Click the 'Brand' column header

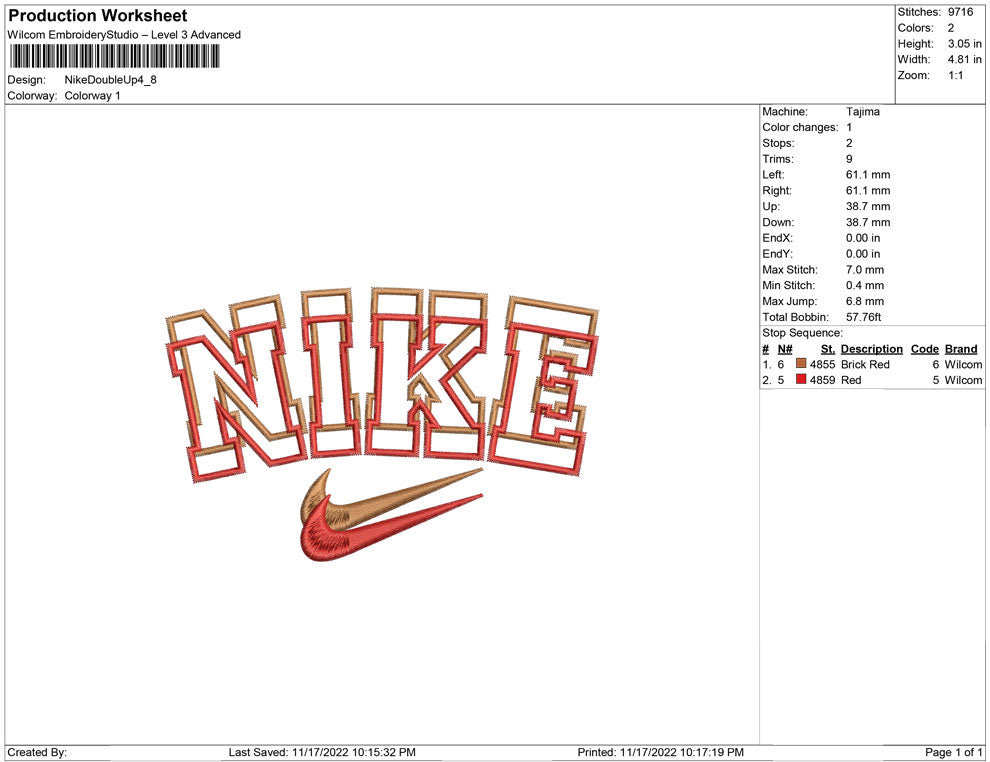pos(961,349)
